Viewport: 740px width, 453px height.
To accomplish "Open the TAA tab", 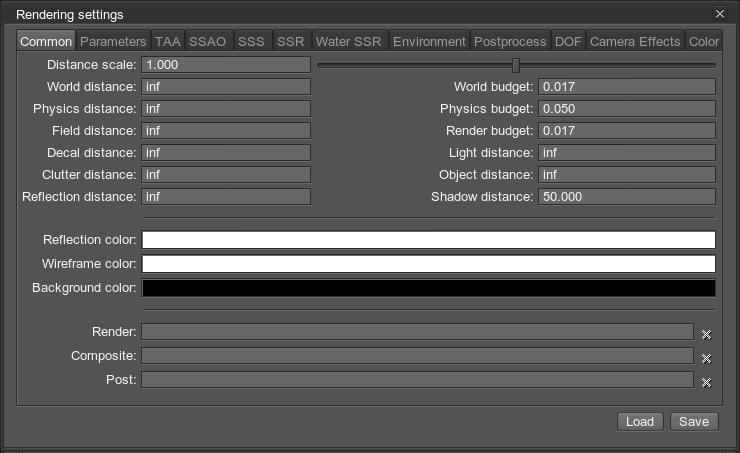I will (x=167, y=42).
